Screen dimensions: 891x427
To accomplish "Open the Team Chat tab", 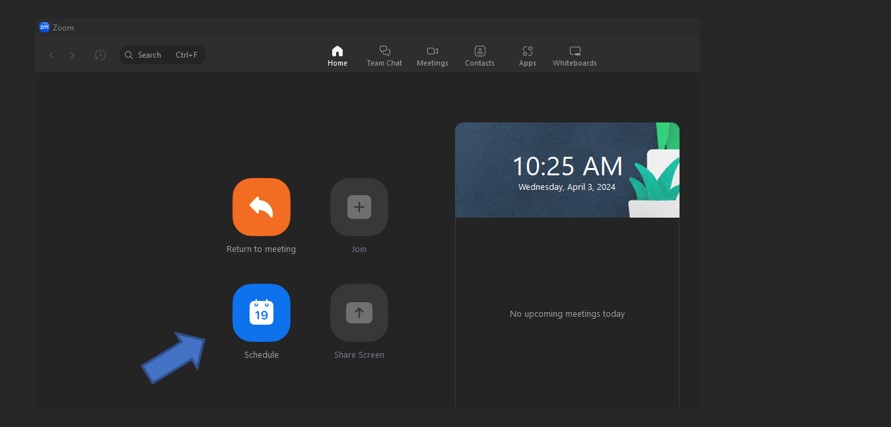I will [x=385, y=56].
